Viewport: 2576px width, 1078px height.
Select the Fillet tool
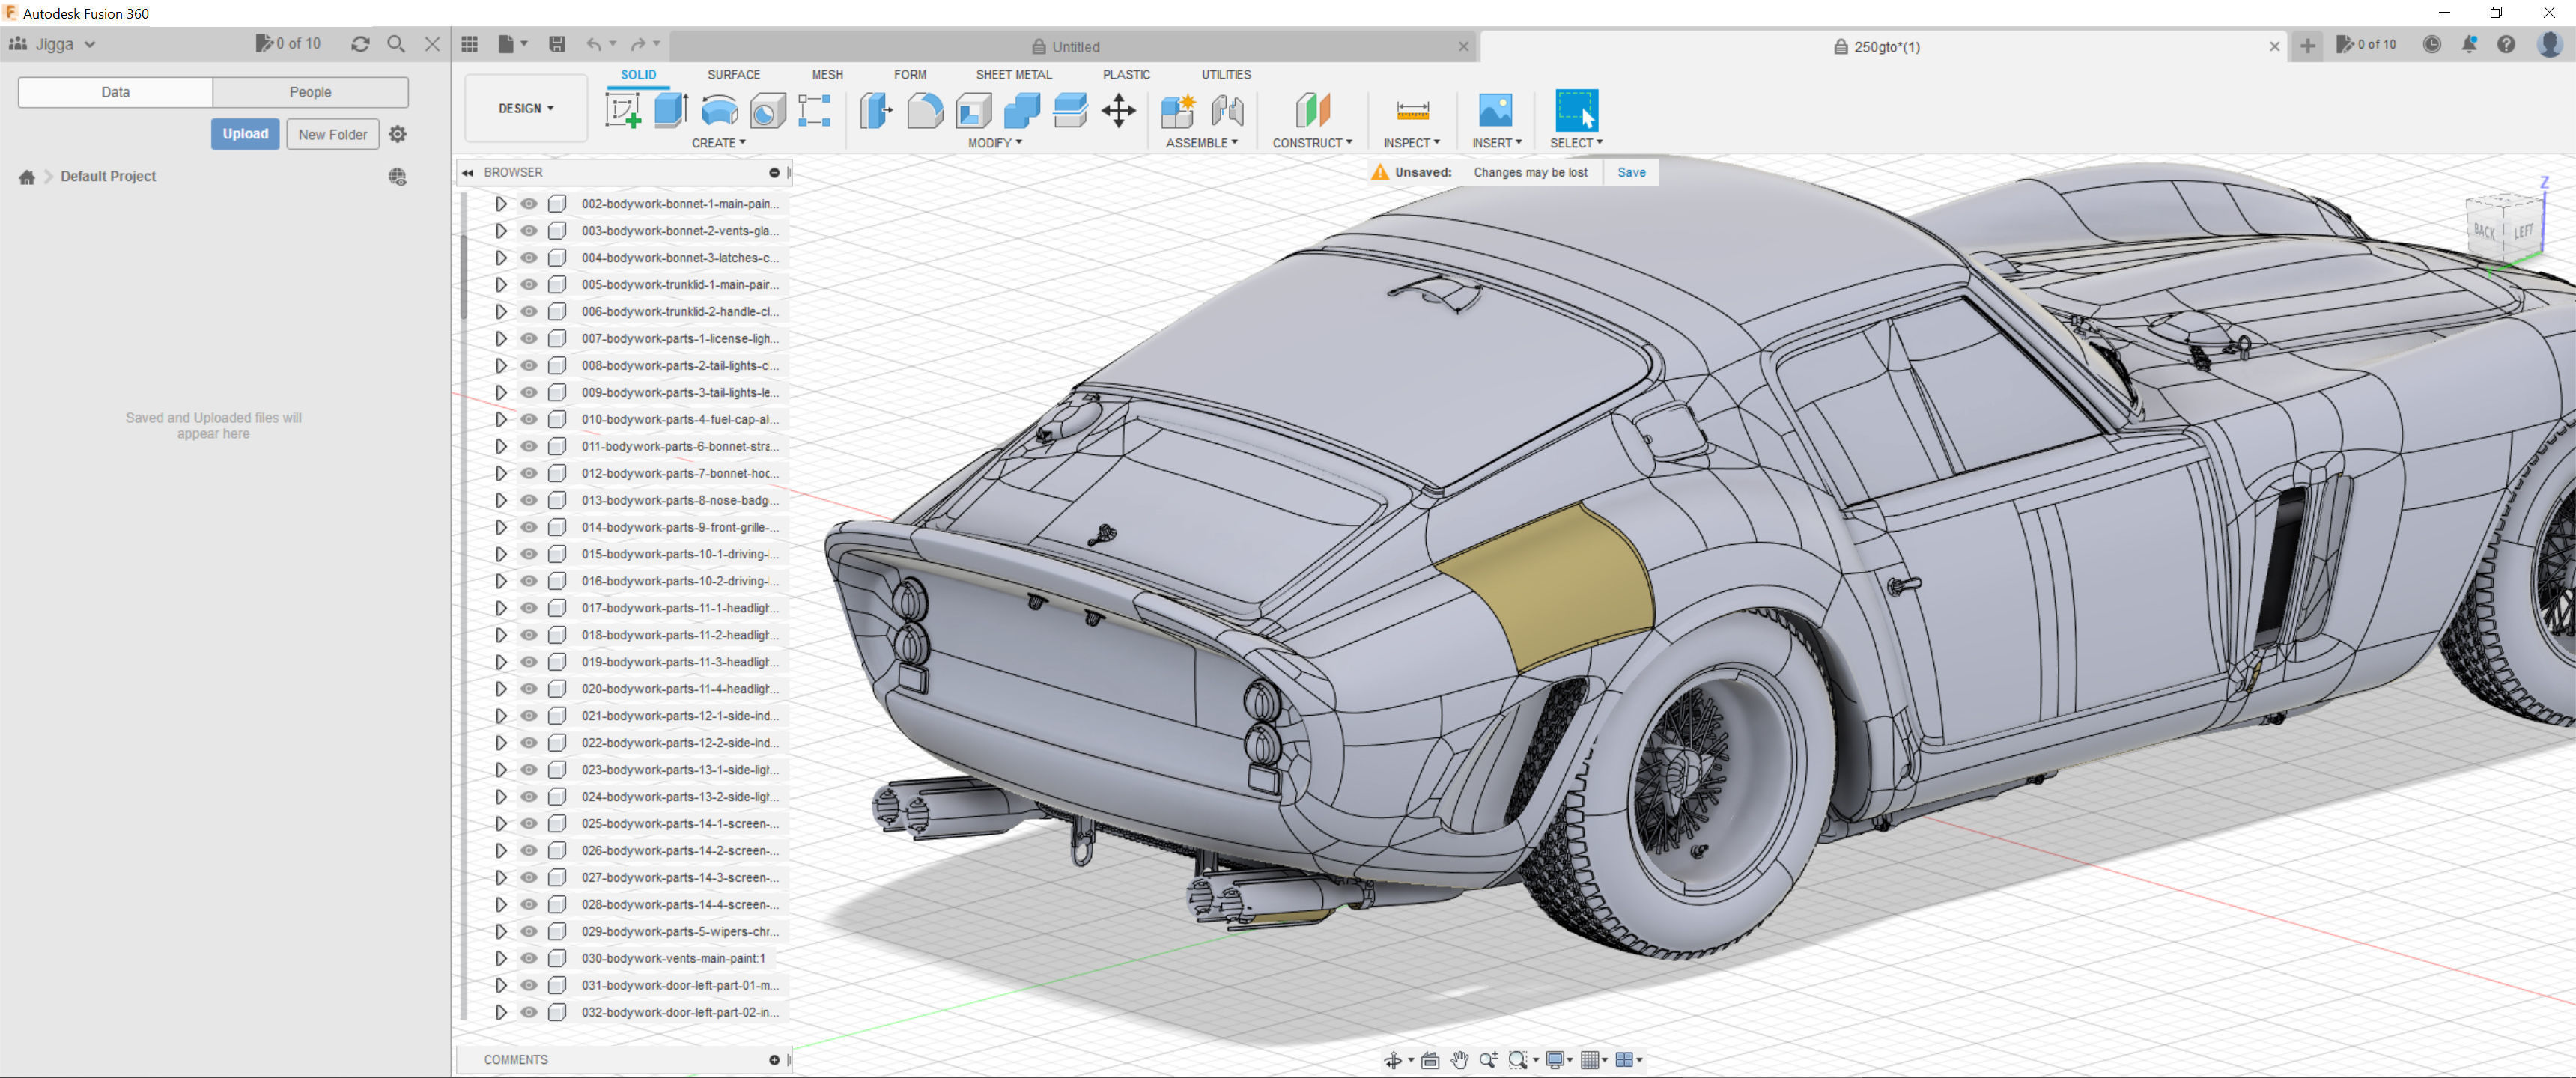pyautogui.click(x=925, y=110)
